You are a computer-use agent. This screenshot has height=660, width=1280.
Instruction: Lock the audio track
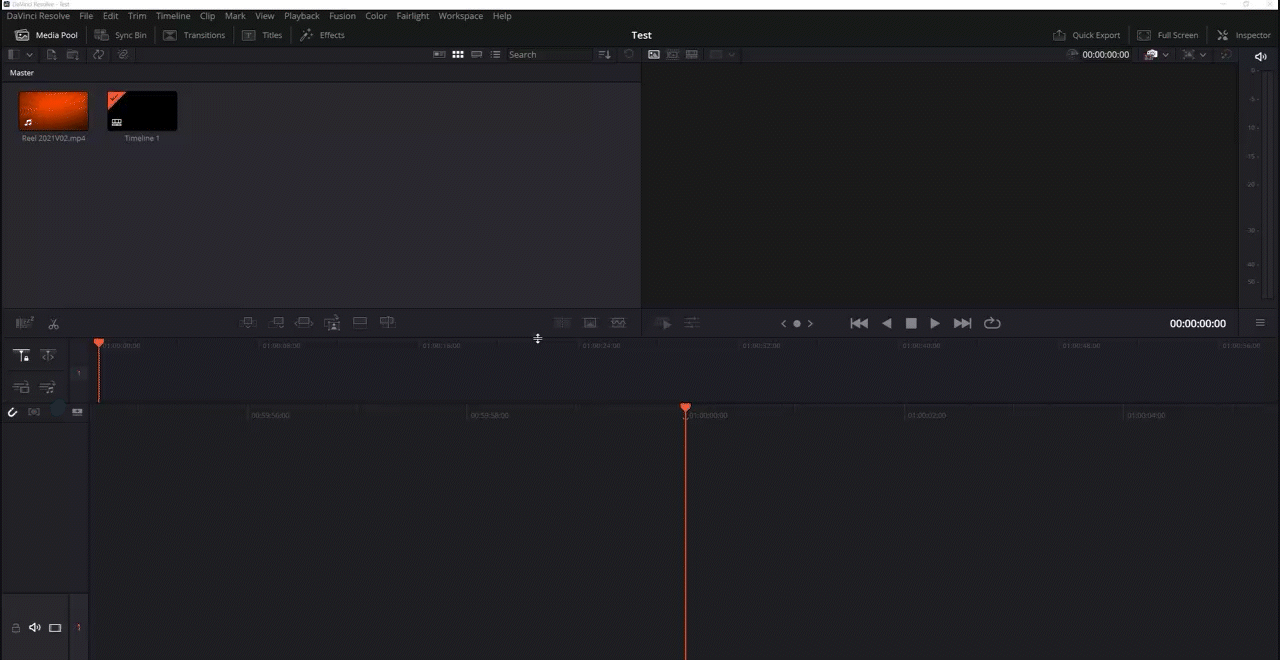(x=14, y=627)
